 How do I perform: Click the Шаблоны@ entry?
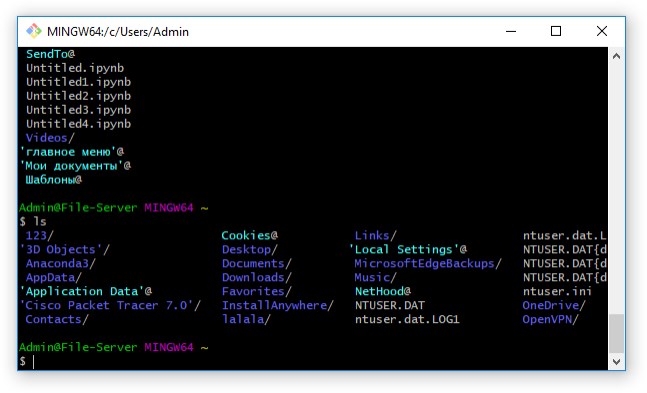[x=54, y=180]
